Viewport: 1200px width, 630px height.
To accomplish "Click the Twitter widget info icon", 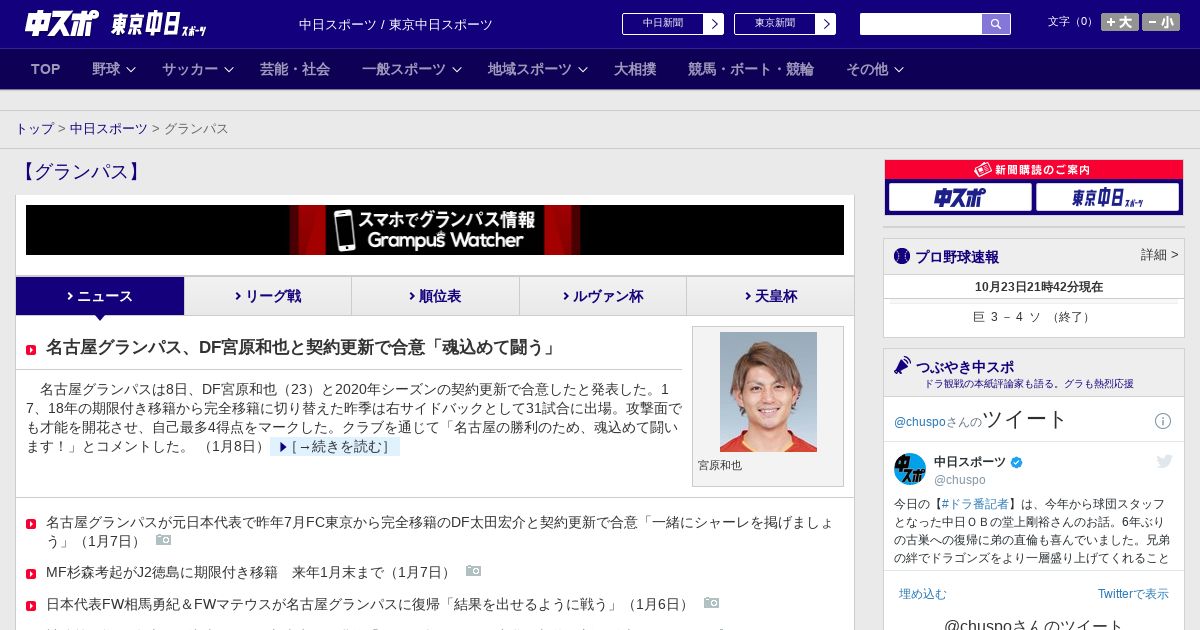I will [1163, 421].
